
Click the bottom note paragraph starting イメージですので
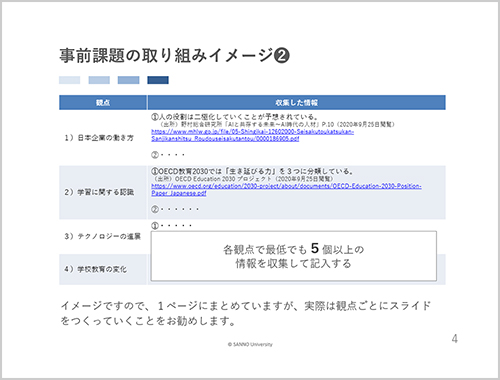click(246, 313)
